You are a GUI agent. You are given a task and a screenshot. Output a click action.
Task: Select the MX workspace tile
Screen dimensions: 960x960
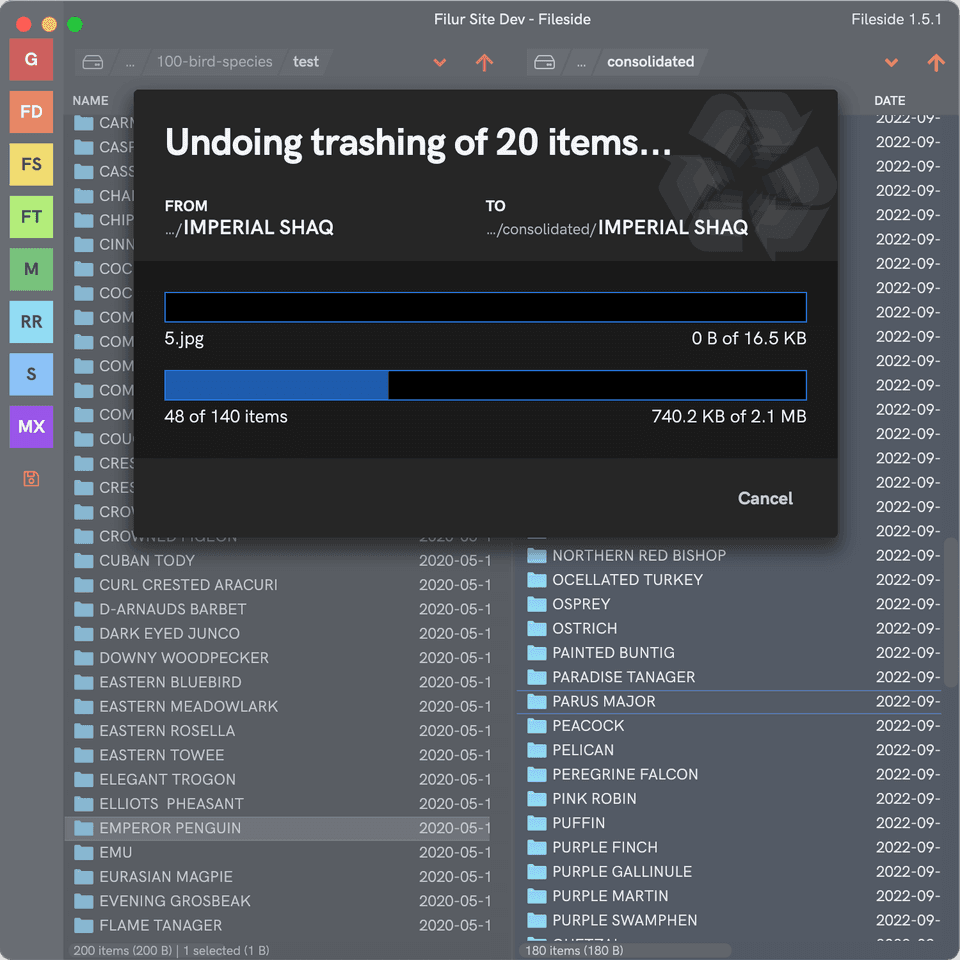[x=31, y=427]
